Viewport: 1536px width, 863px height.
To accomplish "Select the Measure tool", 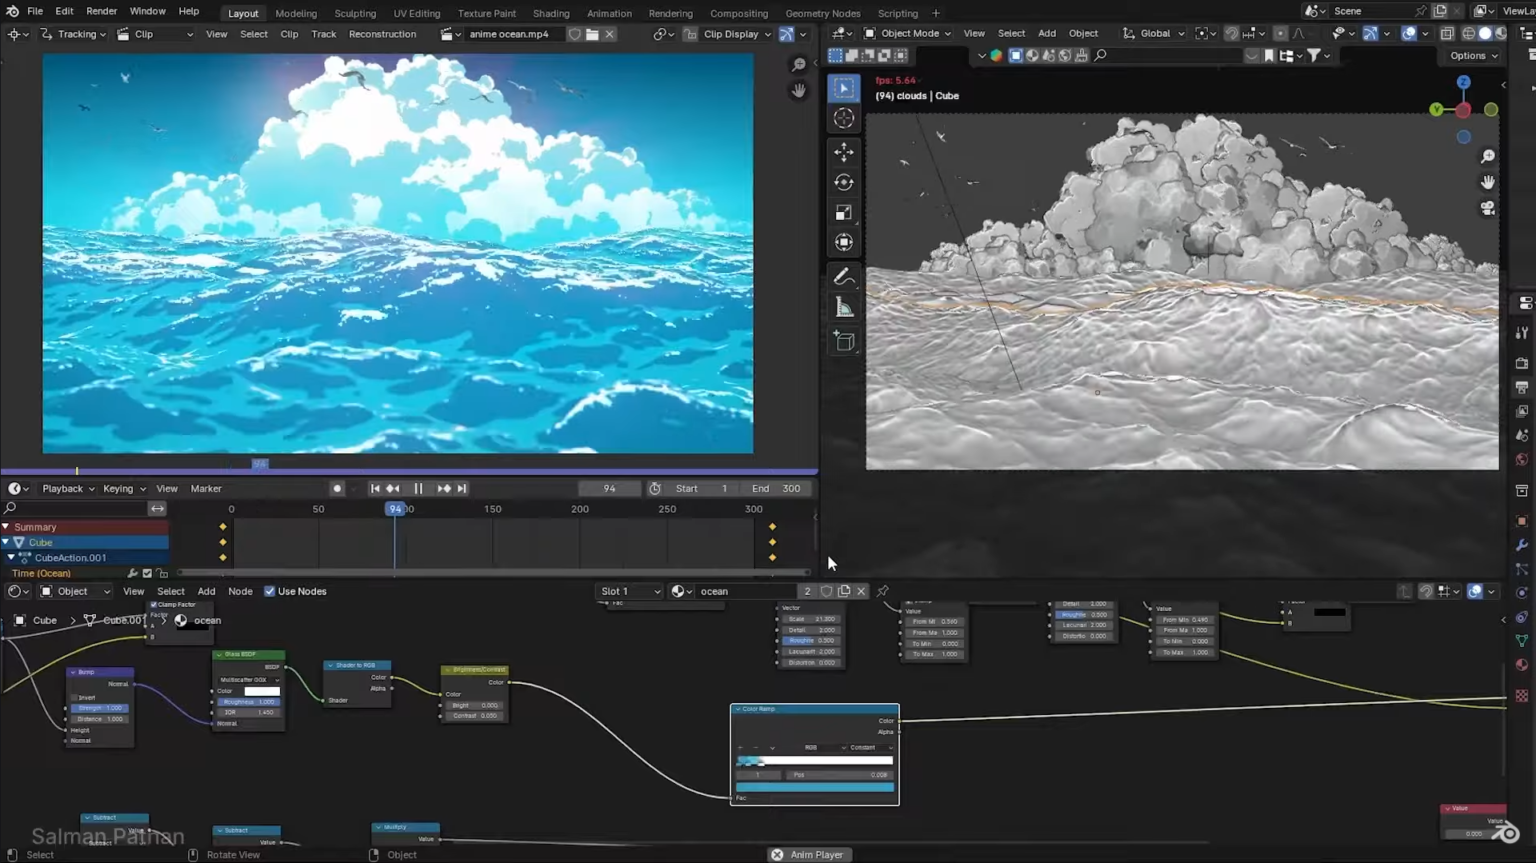I will coord(844,307).
